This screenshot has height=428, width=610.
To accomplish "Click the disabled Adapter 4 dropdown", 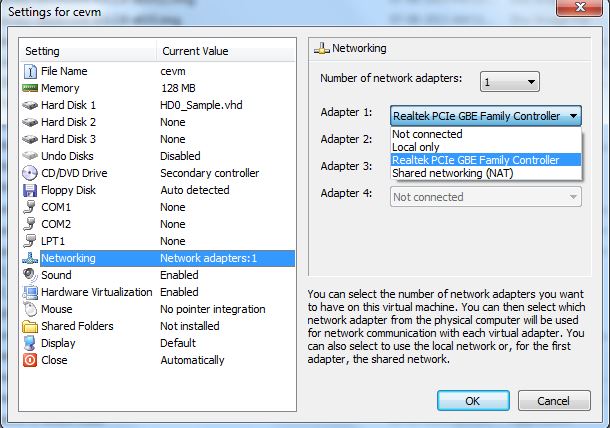I will click(x=486, y=197).
